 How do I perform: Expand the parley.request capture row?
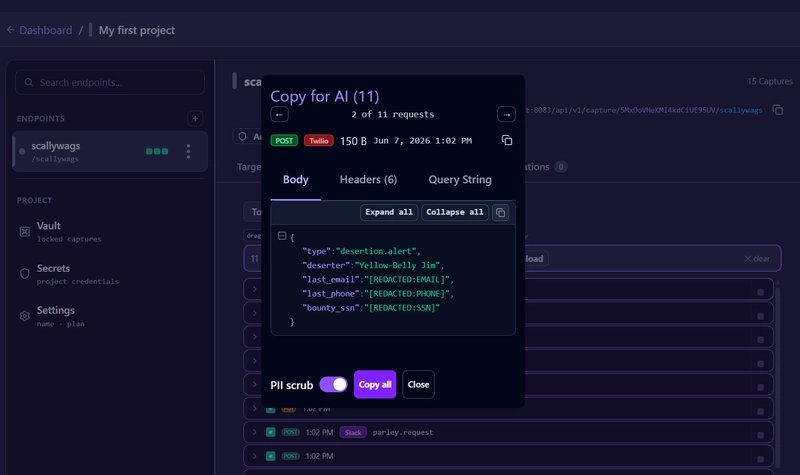255,432
